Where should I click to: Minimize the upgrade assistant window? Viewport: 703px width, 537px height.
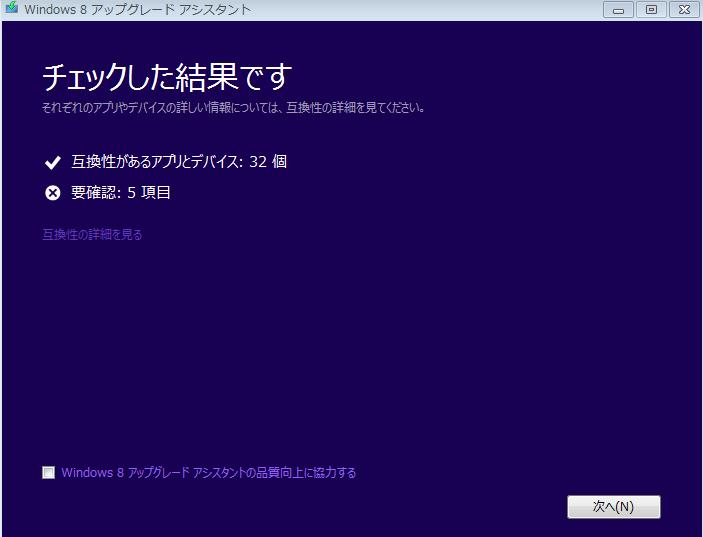tap(618, 9)
